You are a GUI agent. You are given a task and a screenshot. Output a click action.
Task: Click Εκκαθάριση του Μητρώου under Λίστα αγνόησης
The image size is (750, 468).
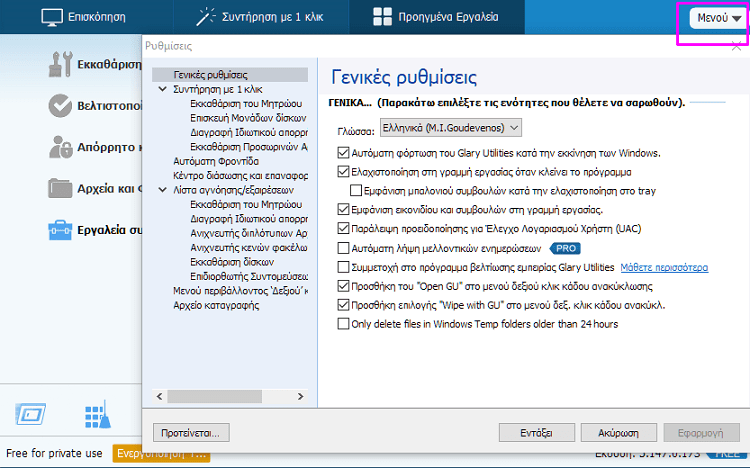point(246,204)
